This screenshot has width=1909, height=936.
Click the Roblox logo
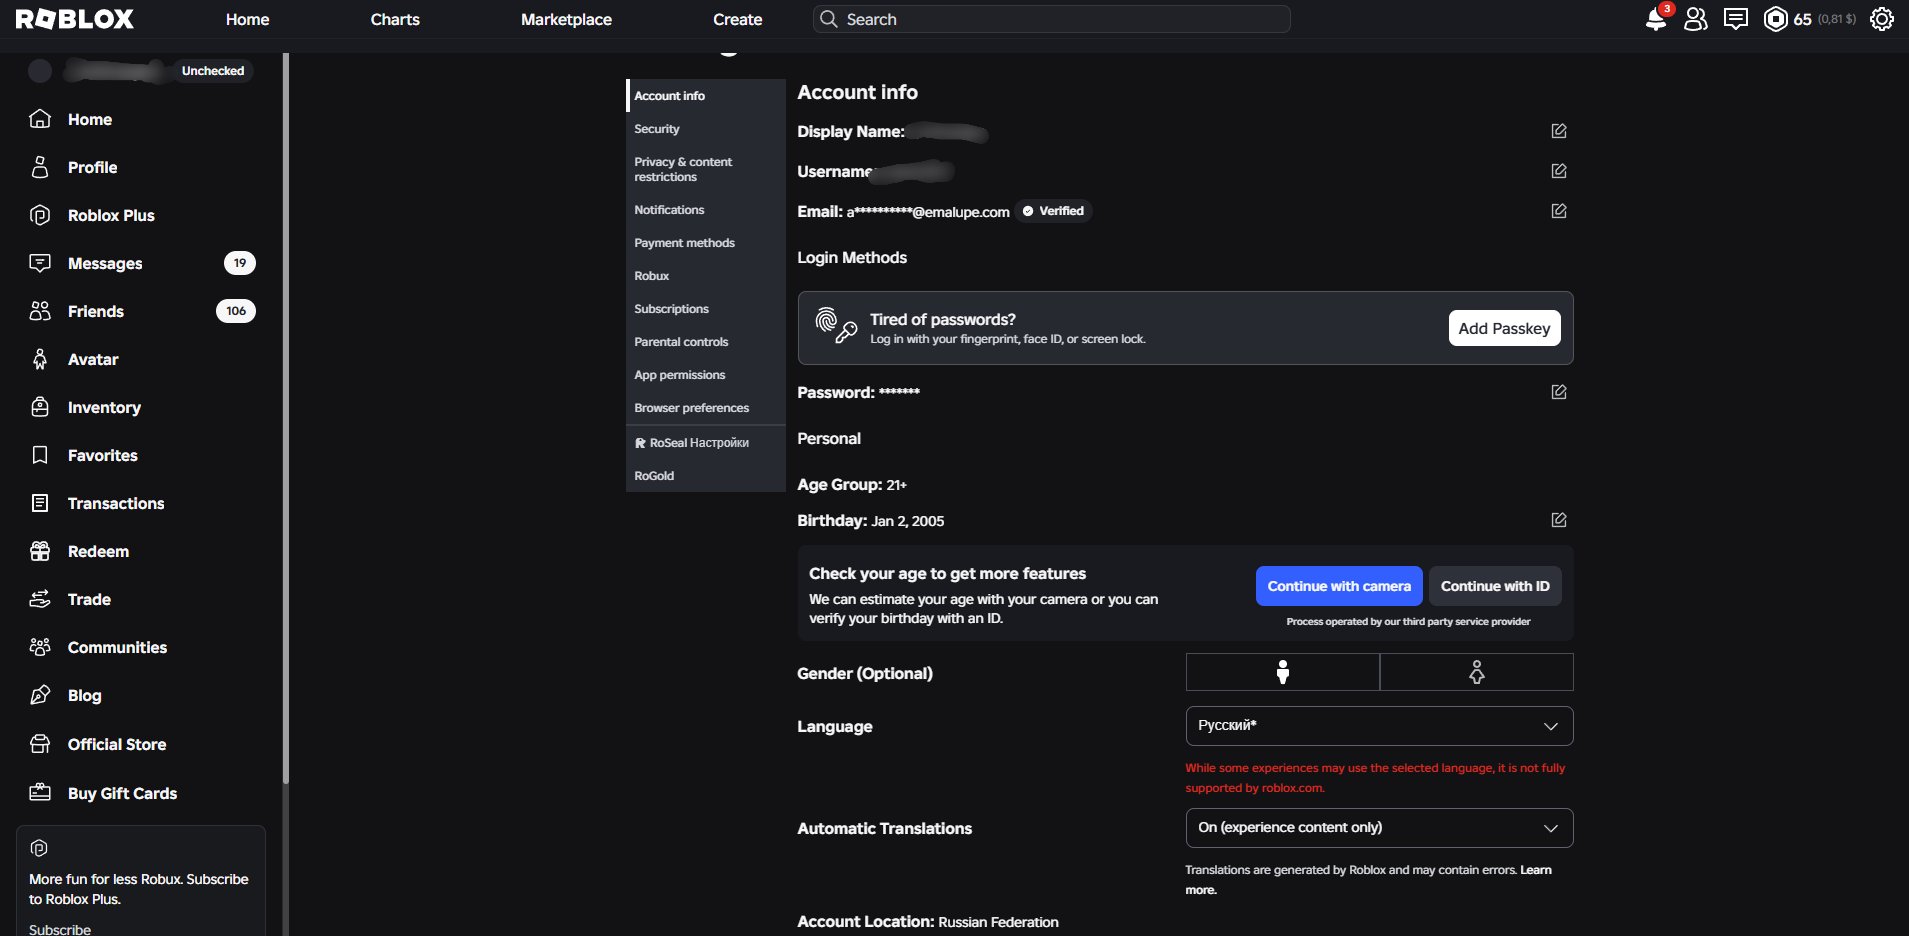(75, 19)
